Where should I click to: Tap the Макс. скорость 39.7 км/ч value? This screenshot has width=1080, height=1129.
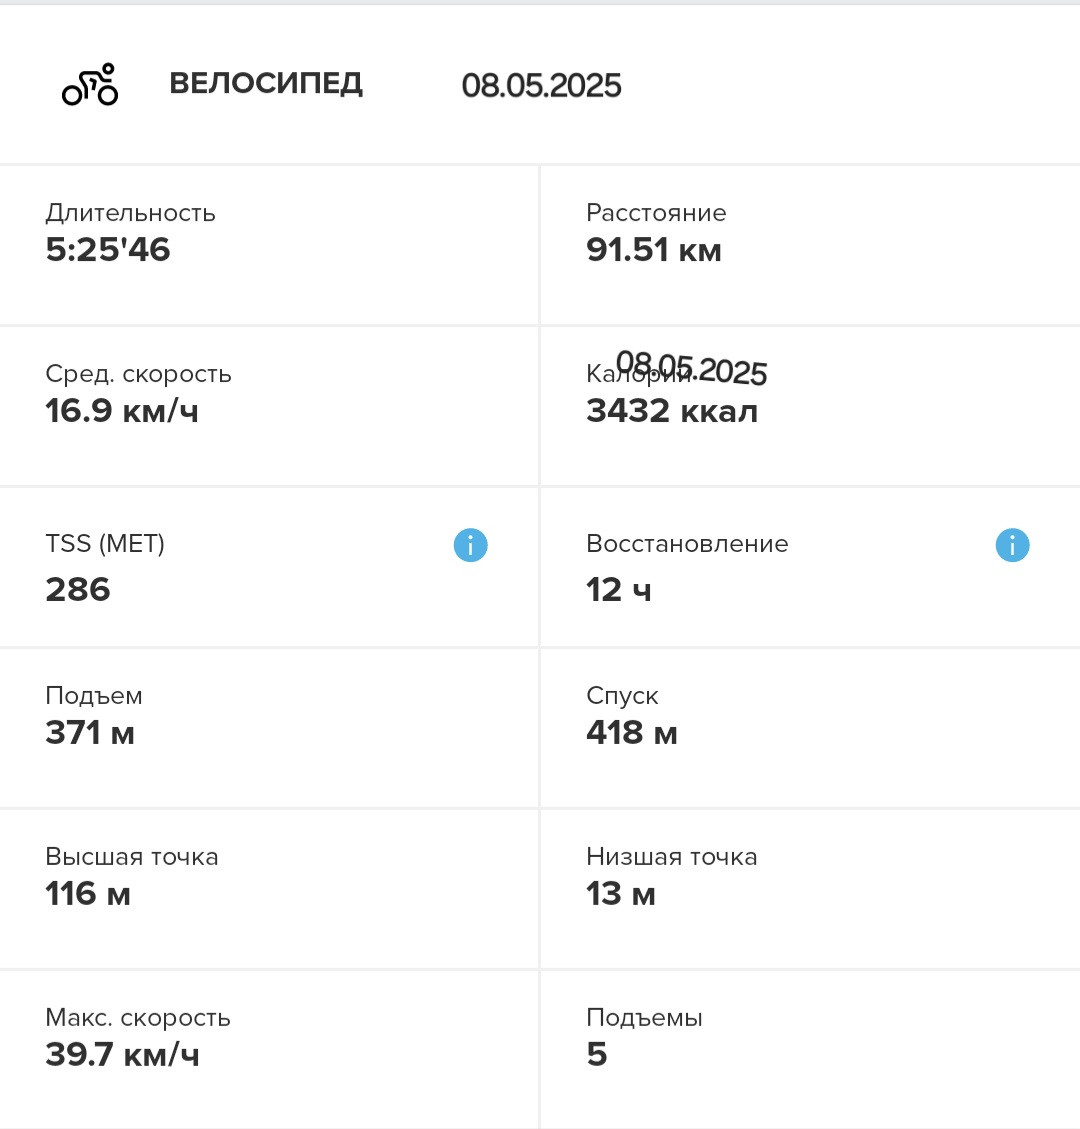[x=122, y=1055]
